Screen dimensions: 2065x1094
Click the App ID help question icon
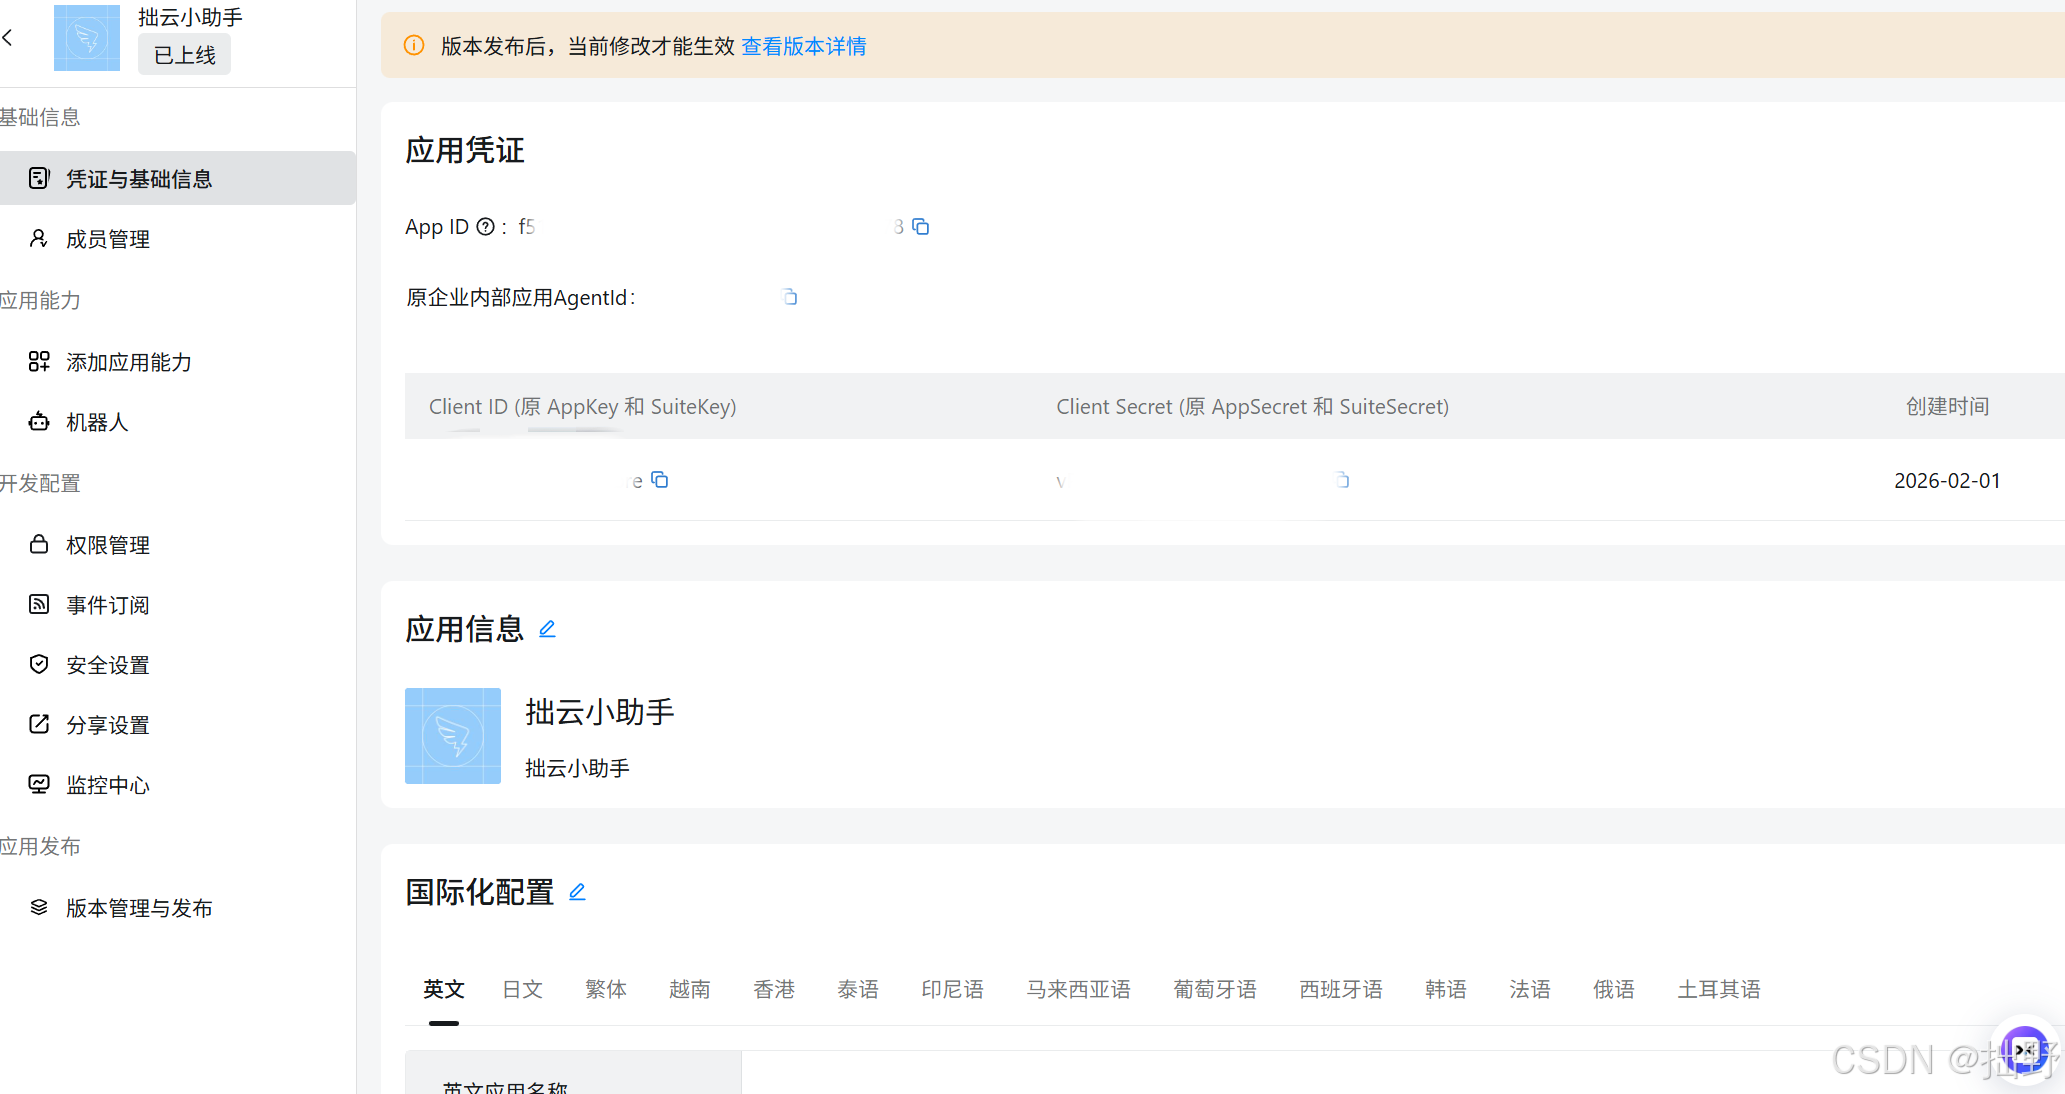click(x=485, y=227)
